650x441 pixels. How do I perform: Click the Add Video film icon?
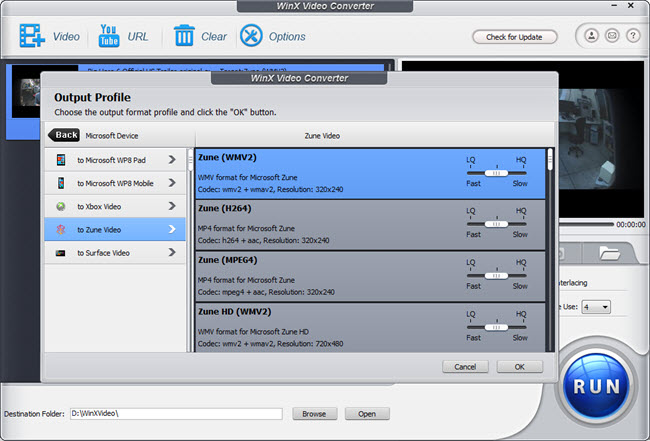tap(32, 36)
